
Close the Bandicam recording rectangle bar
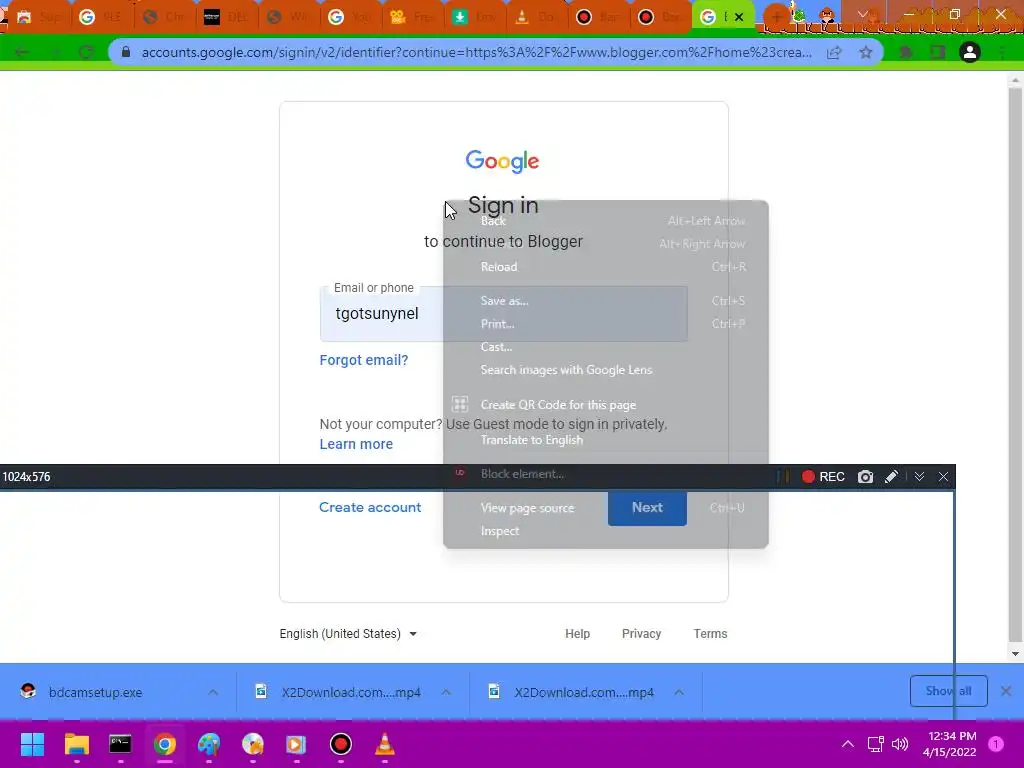pyautogui.click(x=943, y=477)
